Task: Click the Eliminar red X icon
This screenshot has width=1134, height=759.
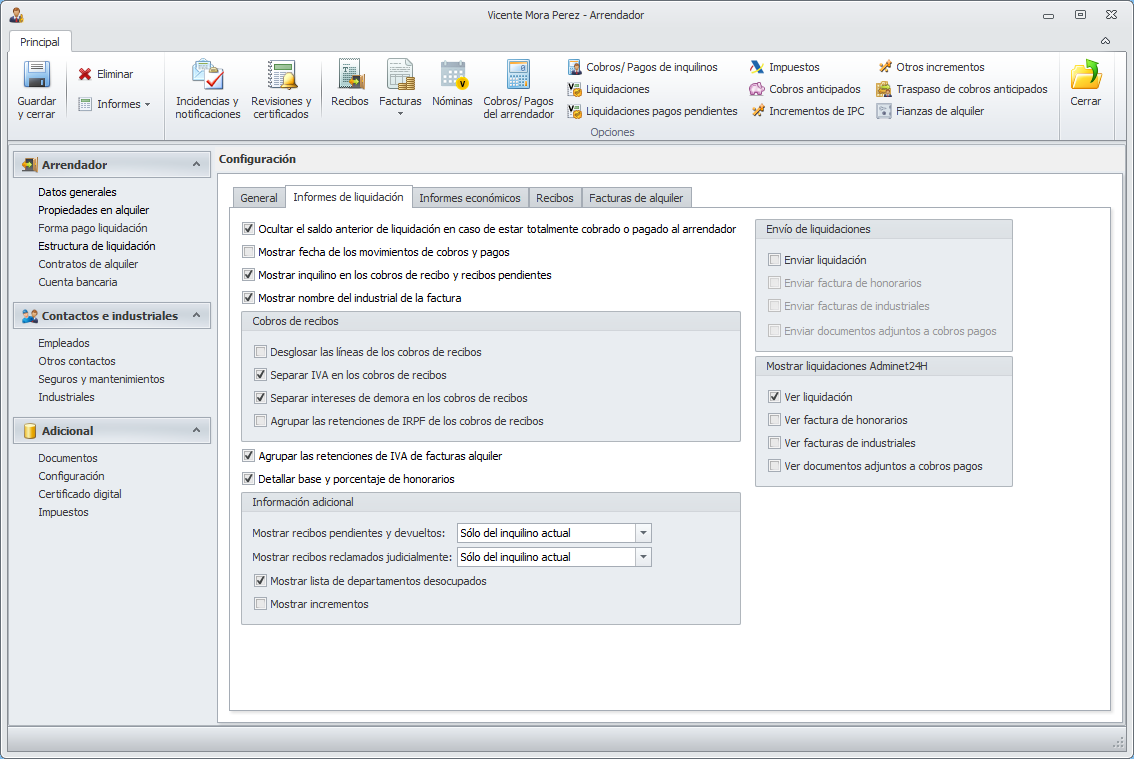Action: point(85,74)
